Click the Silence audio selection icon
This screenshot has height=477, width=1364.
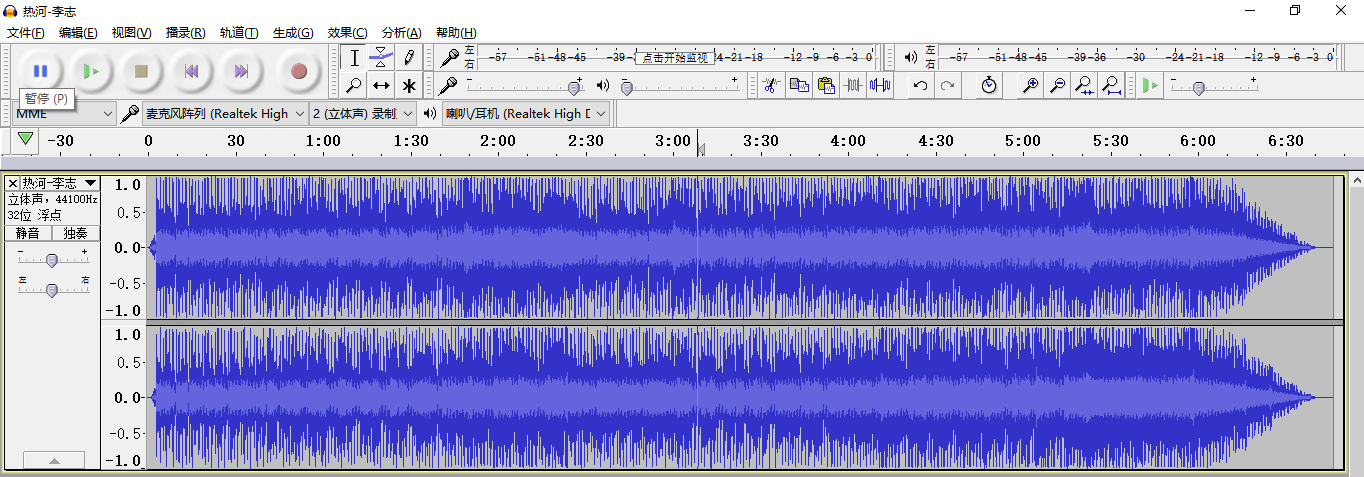click(x=879, y=85)
